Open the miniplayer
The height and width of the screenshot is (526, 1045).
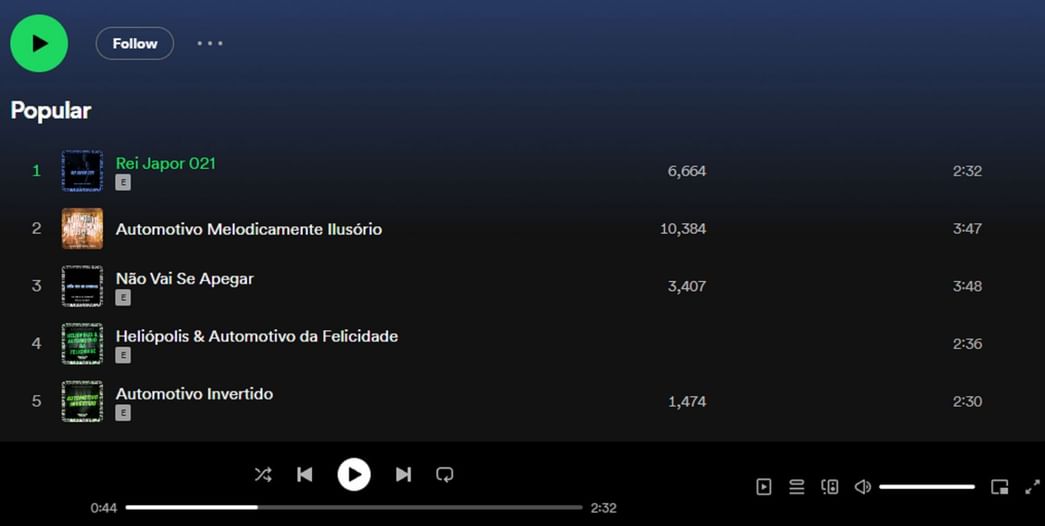1000,487
